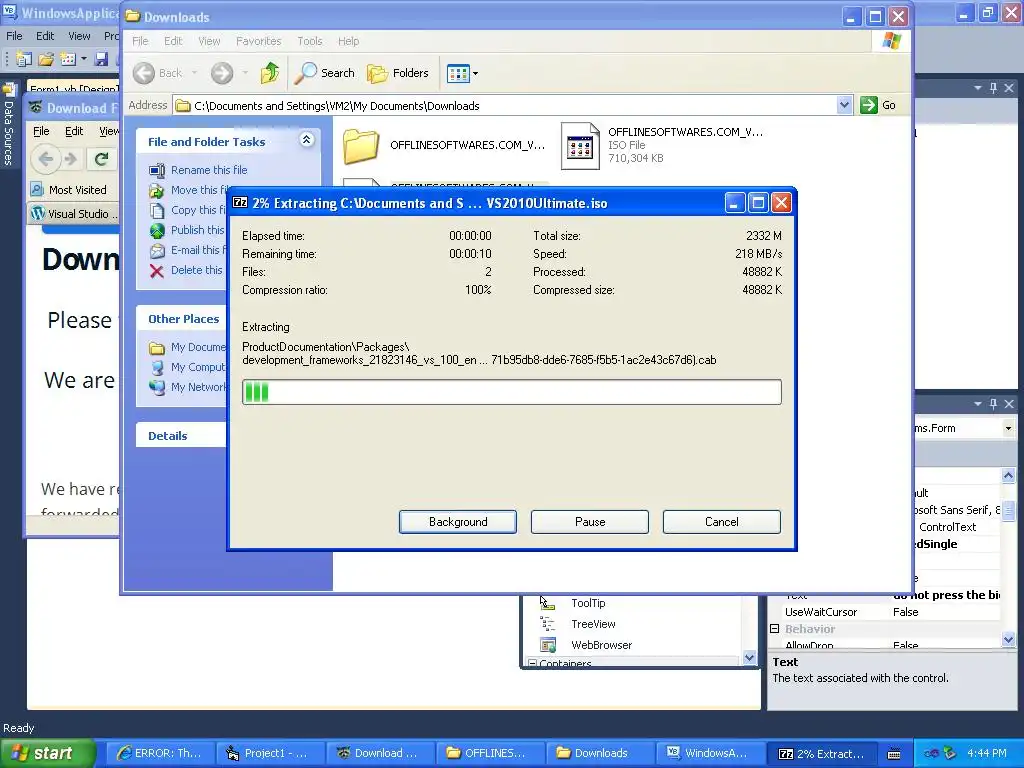Switch to Project1 taskbar item
The height and width of the screenshot is (768, 1024).
pyautogui.click(x=270, y=753)
